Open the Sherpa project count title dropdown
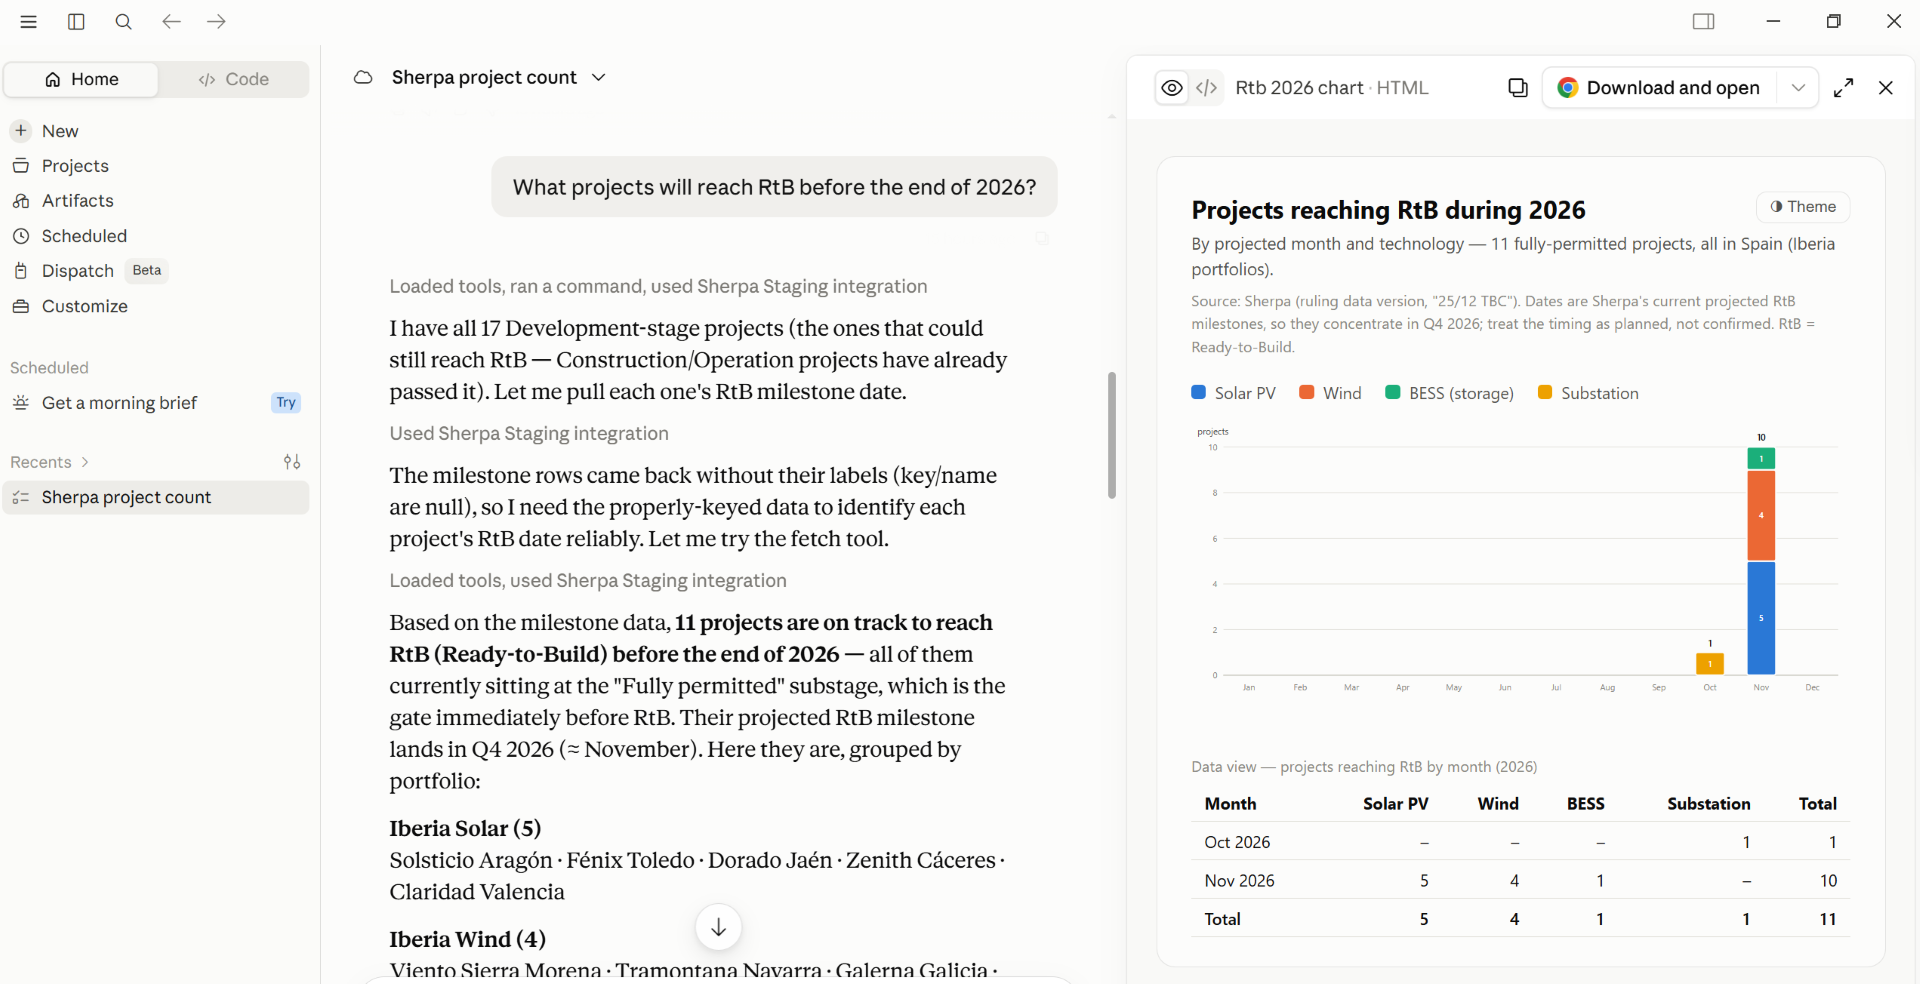 pyautogui.click(x=599, y=78)
